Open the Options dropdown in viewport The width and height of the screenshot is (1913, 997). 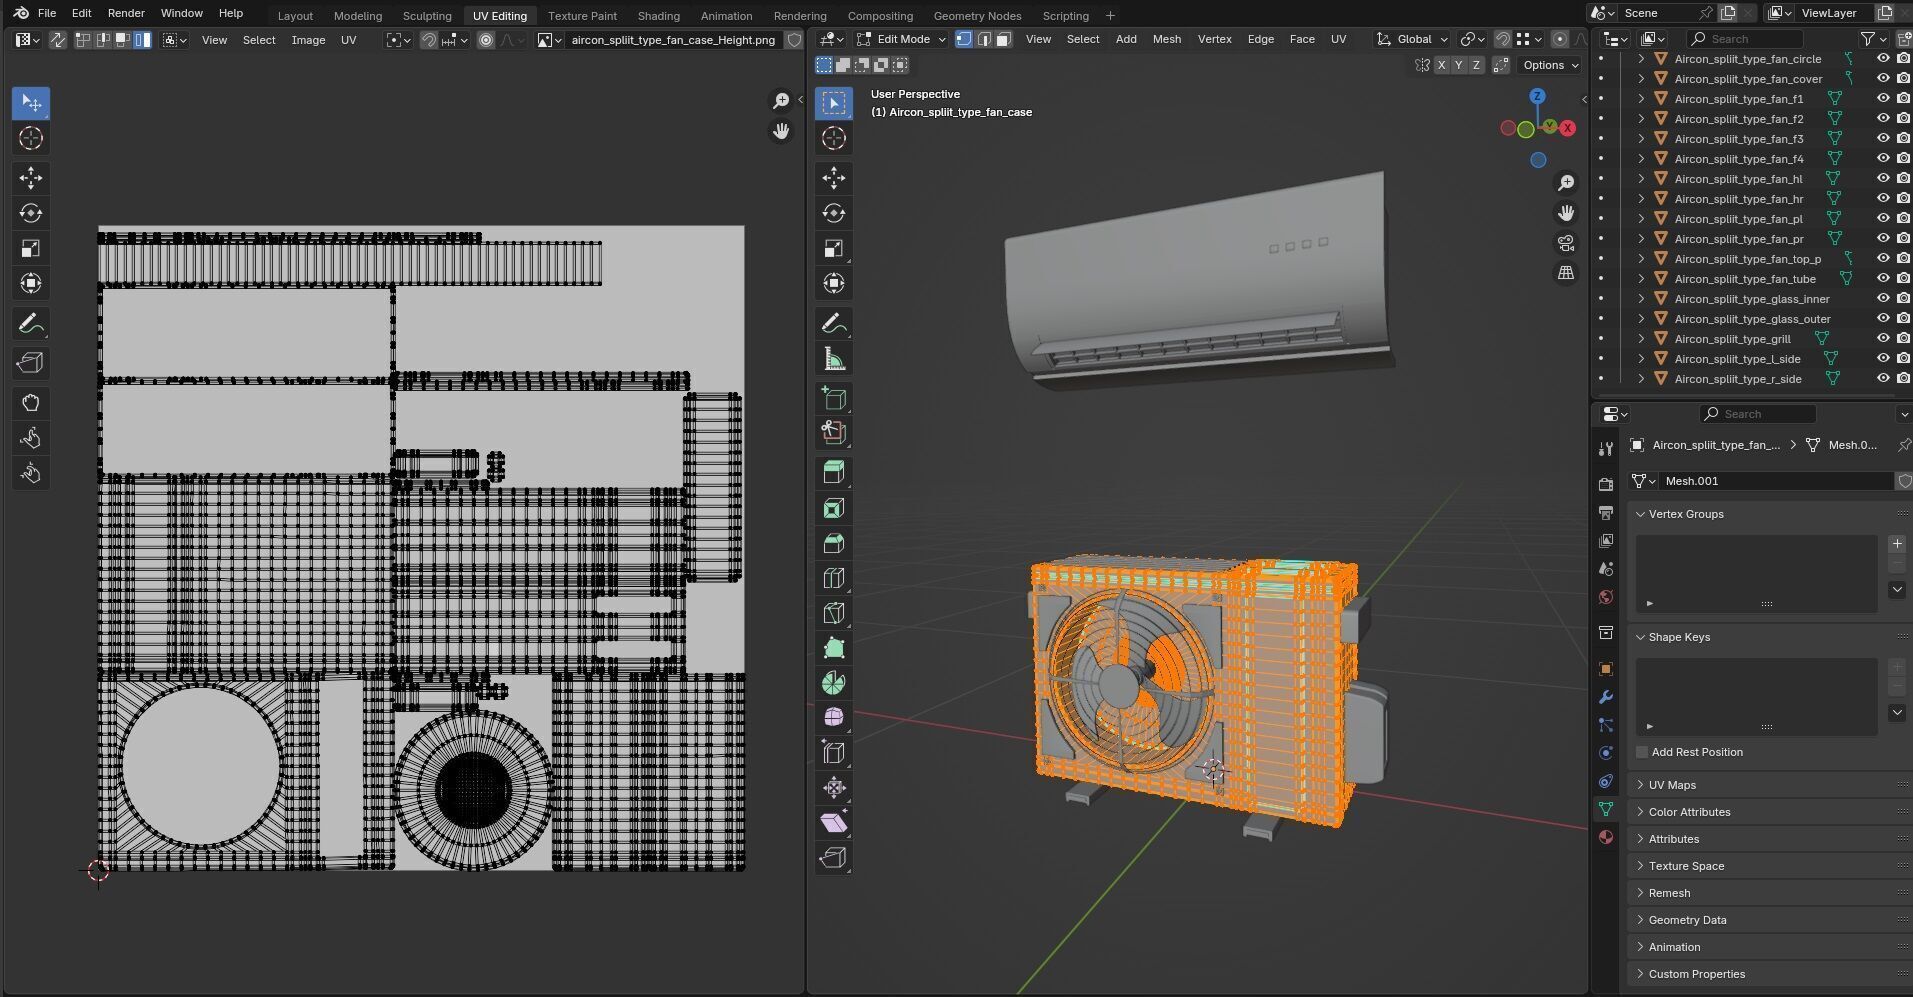[1550, 65]
